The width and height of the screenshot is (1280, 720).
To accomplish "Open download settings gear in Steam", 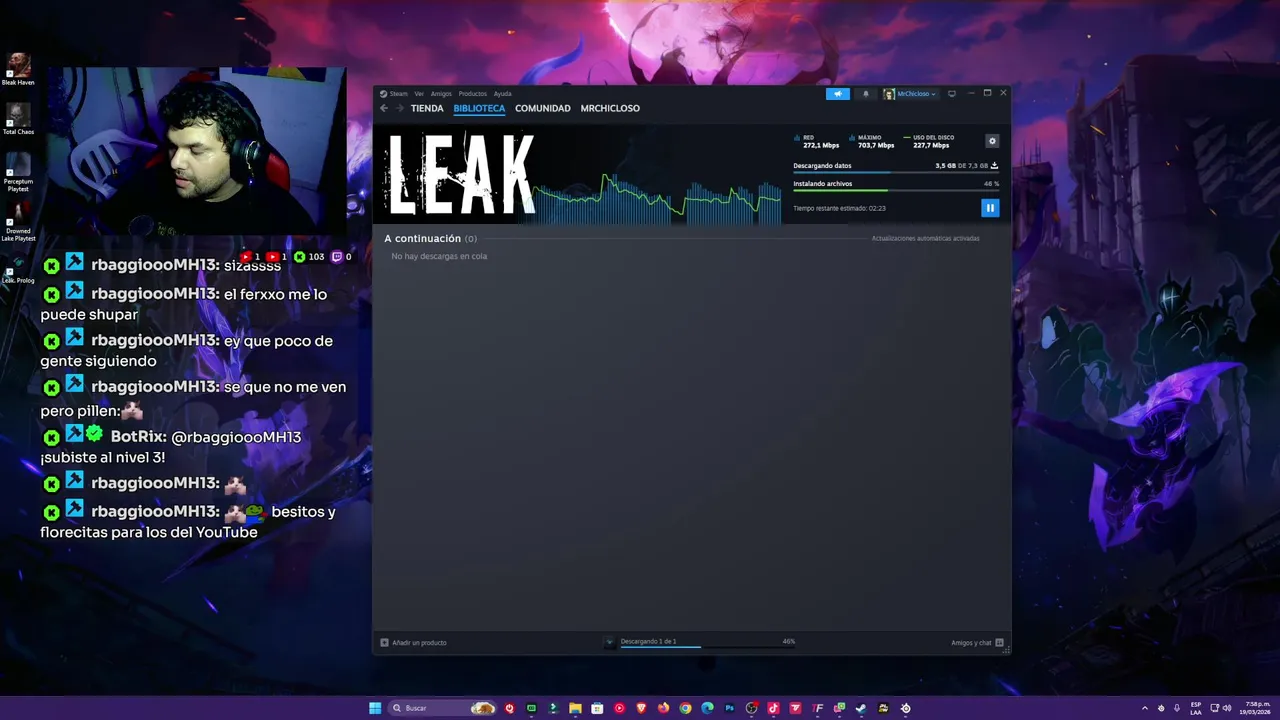I will pos(992,141).
